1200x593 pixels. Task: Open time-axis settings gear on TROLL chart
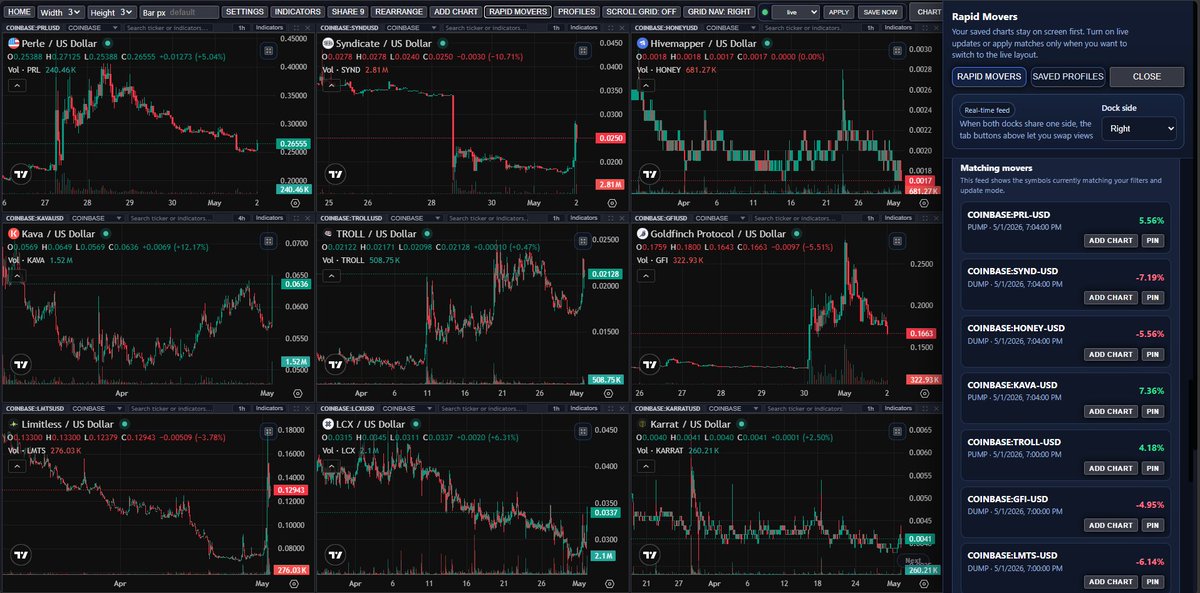pos(609,394)
